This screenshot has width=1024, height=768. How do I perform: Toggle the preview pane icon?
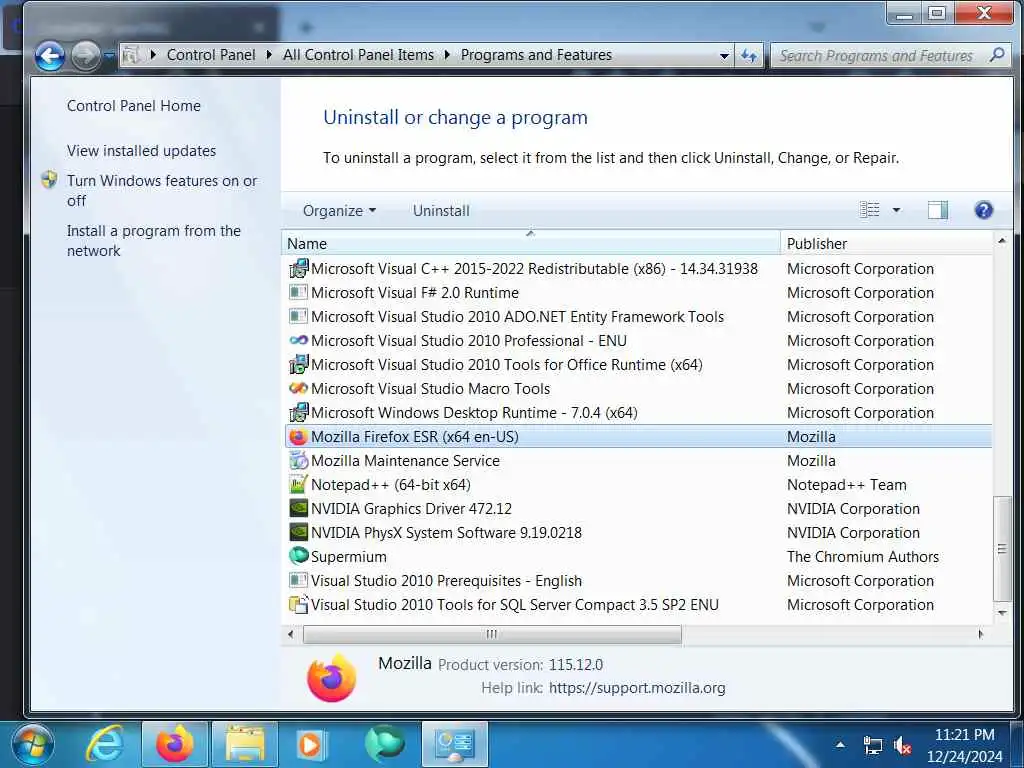click(x=938, y=210)
